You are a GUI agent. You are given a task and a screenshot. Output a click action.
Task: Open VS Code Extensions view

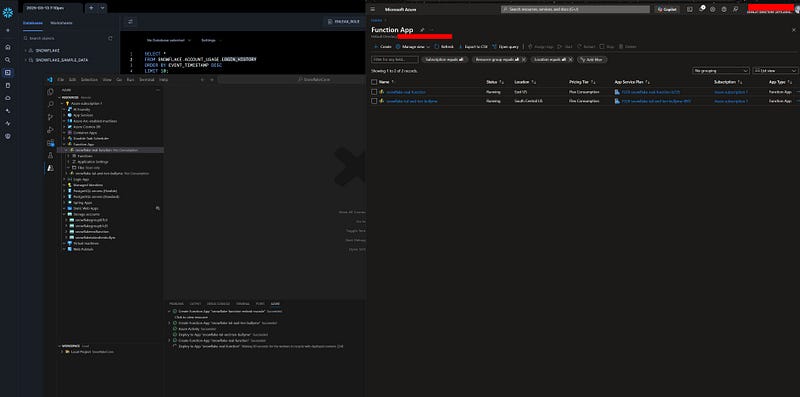click(x=50, y=143)
